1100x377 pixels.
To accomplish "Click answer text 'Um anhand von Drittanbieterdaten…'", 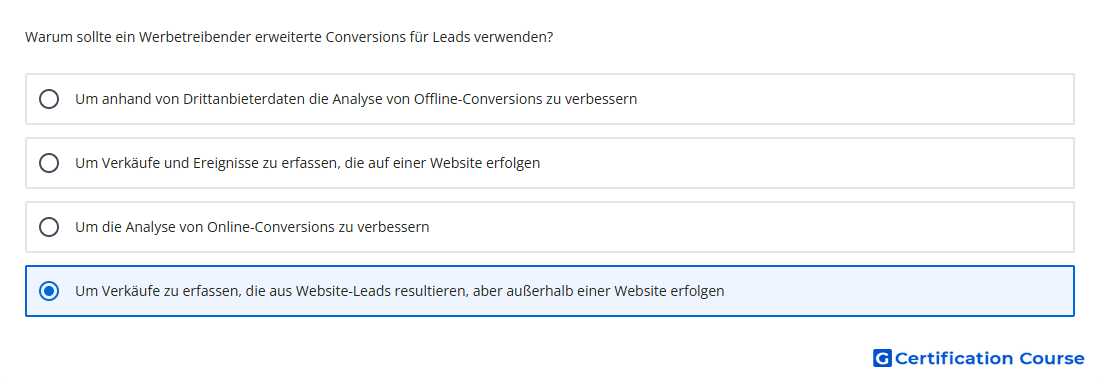I will coord(356,99).
